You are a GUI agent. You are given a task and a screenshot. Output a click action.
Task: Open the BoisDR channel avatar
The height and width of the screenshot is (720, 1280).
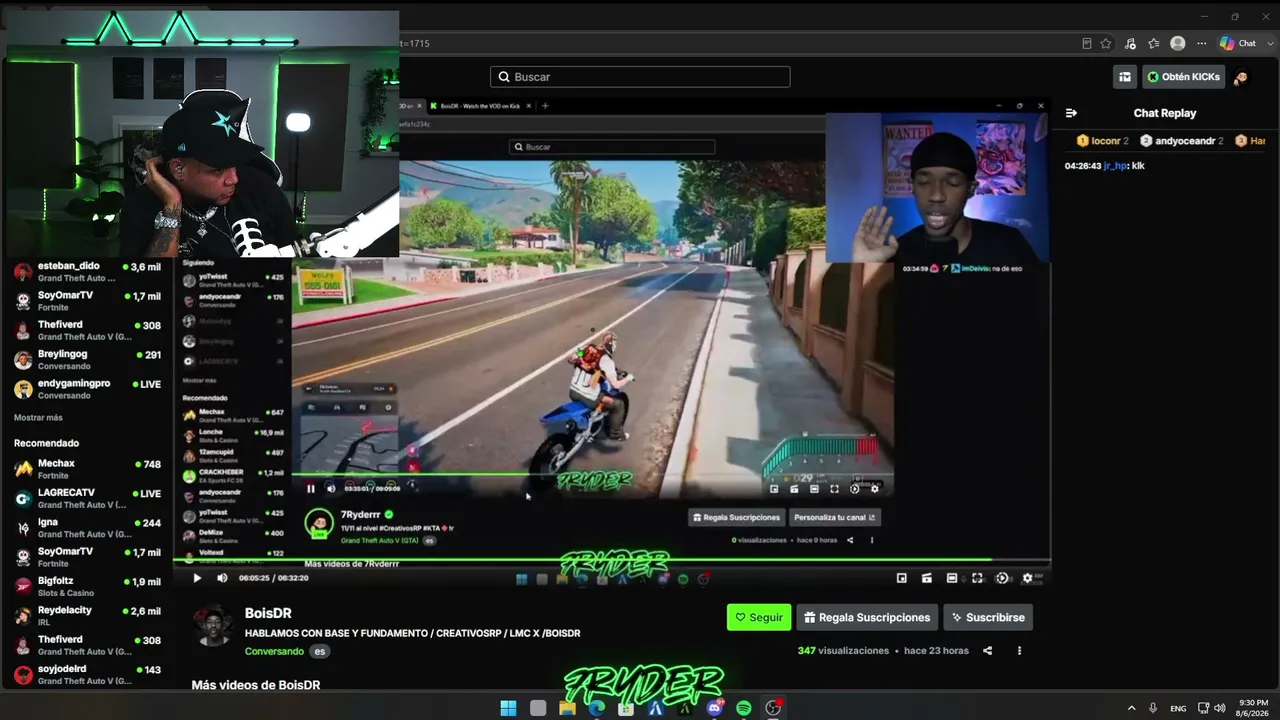pos(213,626)
